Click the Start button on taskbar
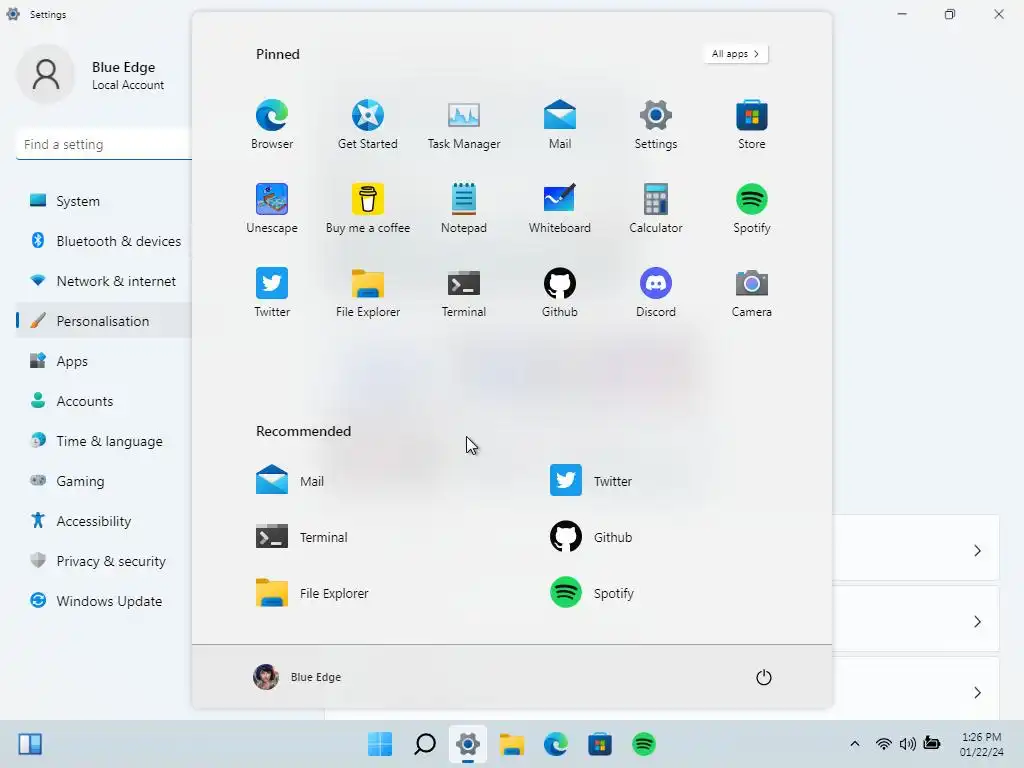This screenshot has width=1024, height=768. point(379,744)
